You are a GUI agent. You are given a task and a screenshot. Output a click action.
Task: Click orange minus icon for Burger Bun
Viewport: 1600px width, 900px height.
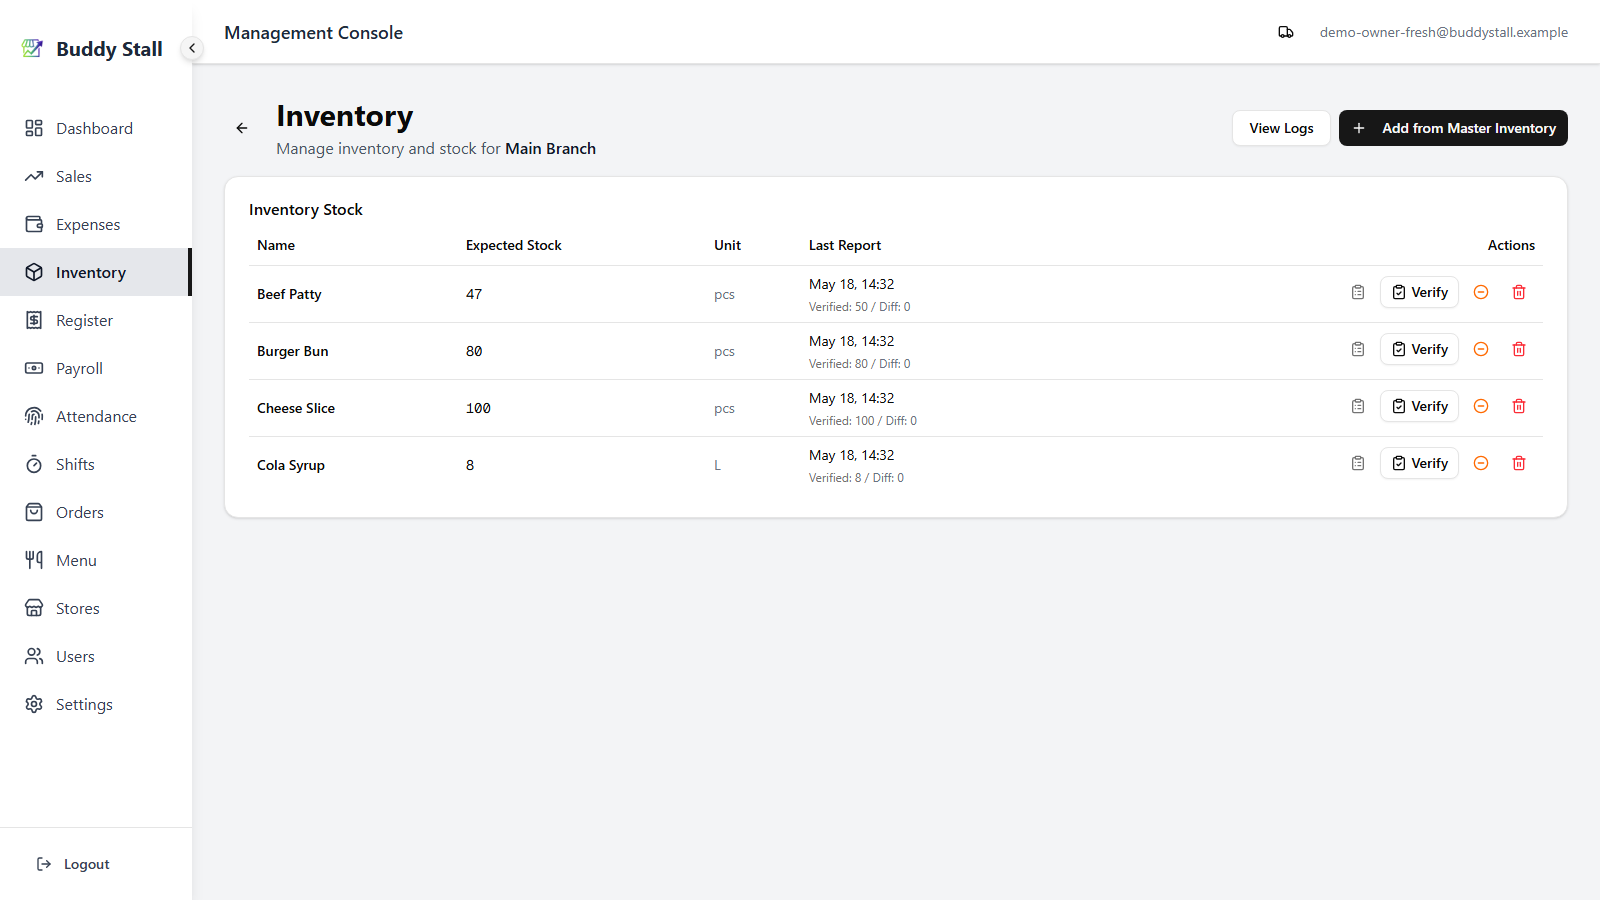click(x=1481, y=349)
